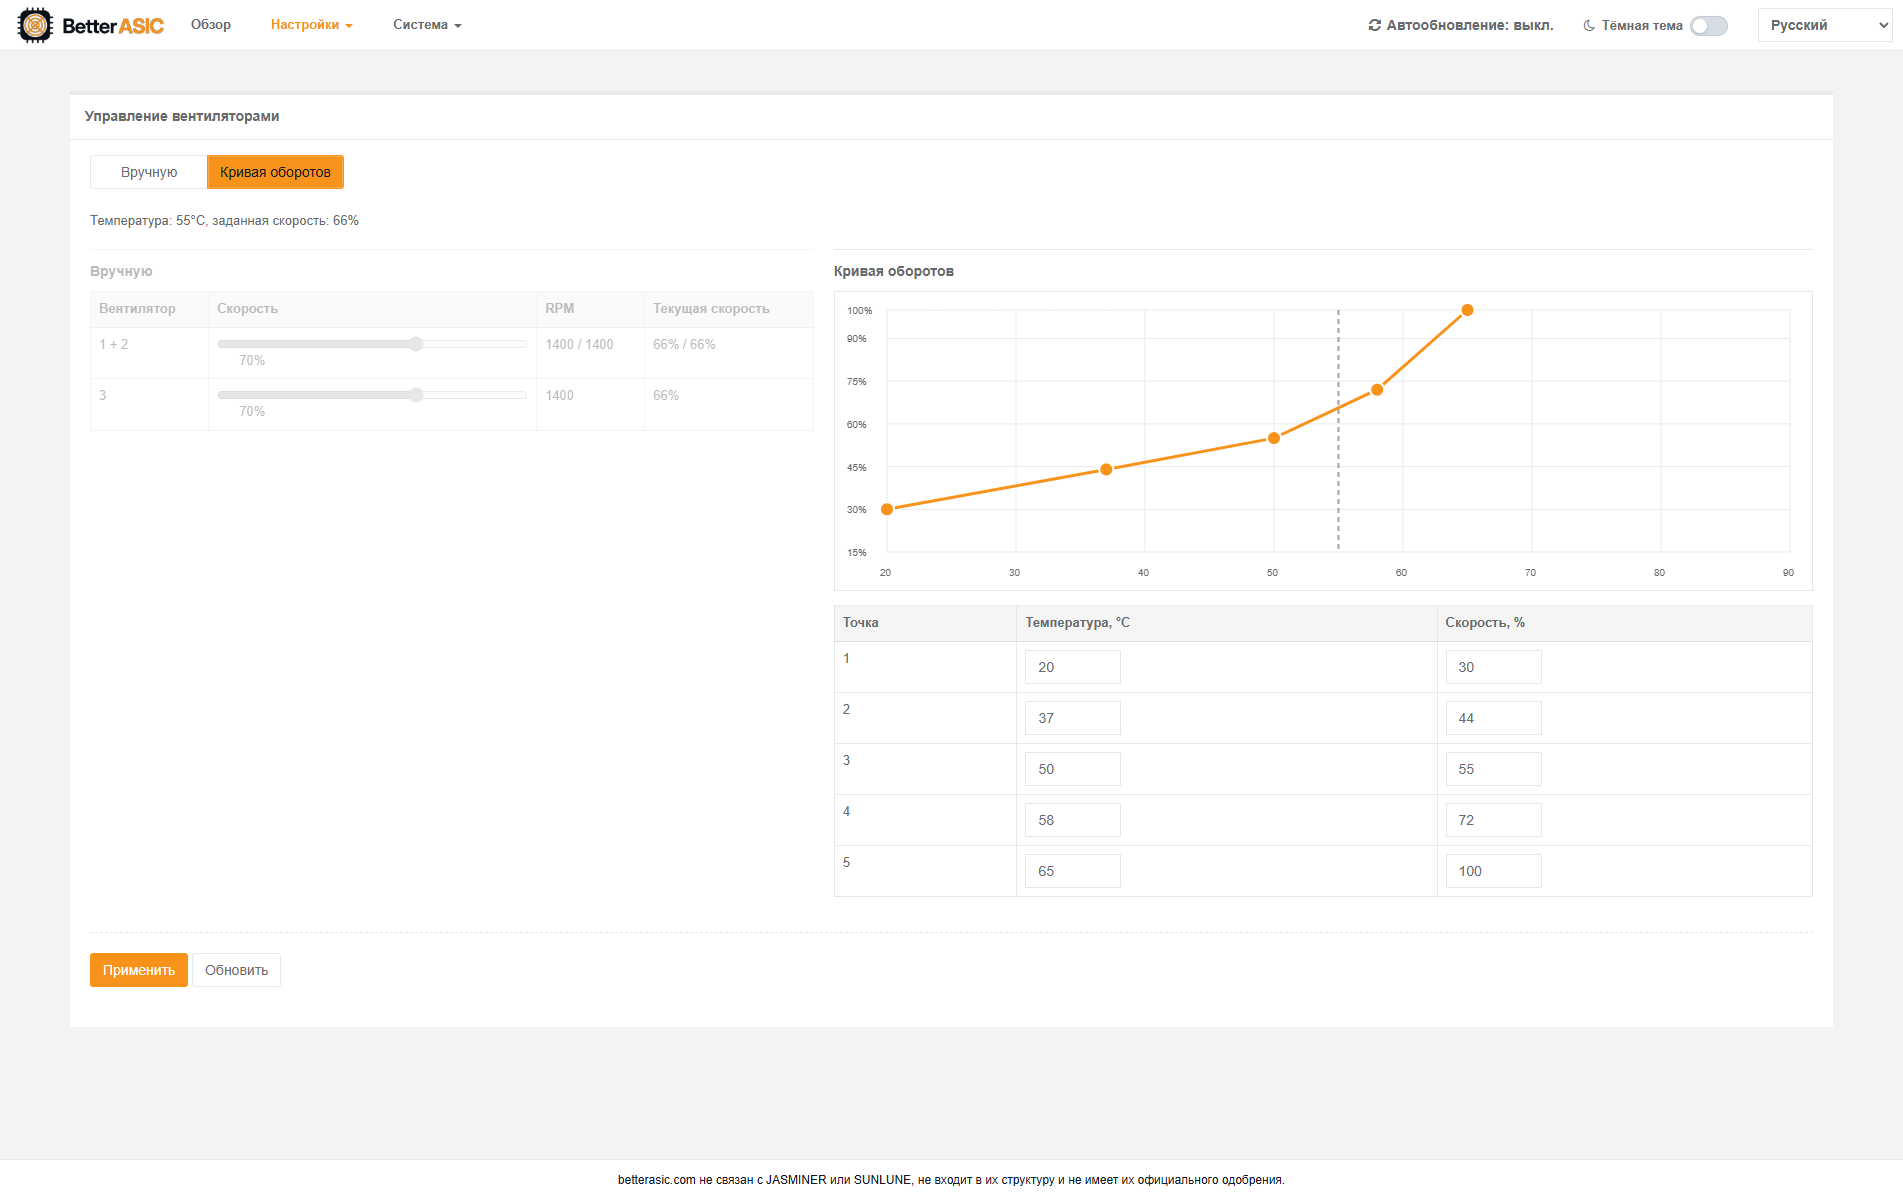
Task: Toggle the dark theme switch
Action: pyautogui.click(x=1709, y=26)
